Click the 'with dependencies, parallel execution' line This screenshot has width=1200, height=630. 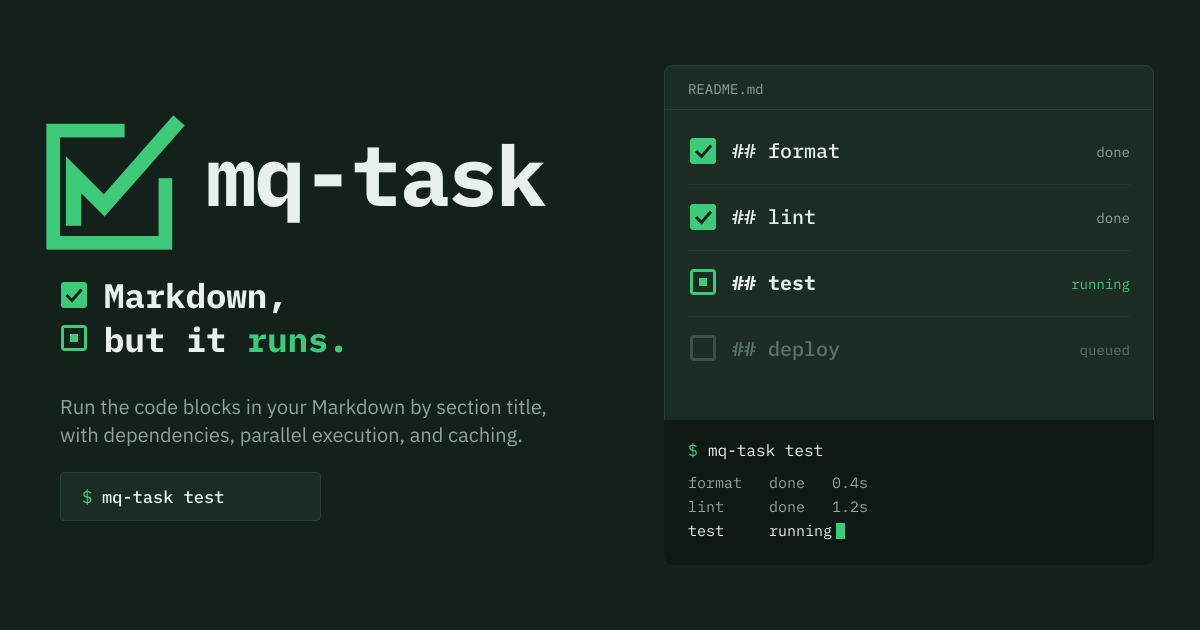pyautogui.click(x=291, y=436)
